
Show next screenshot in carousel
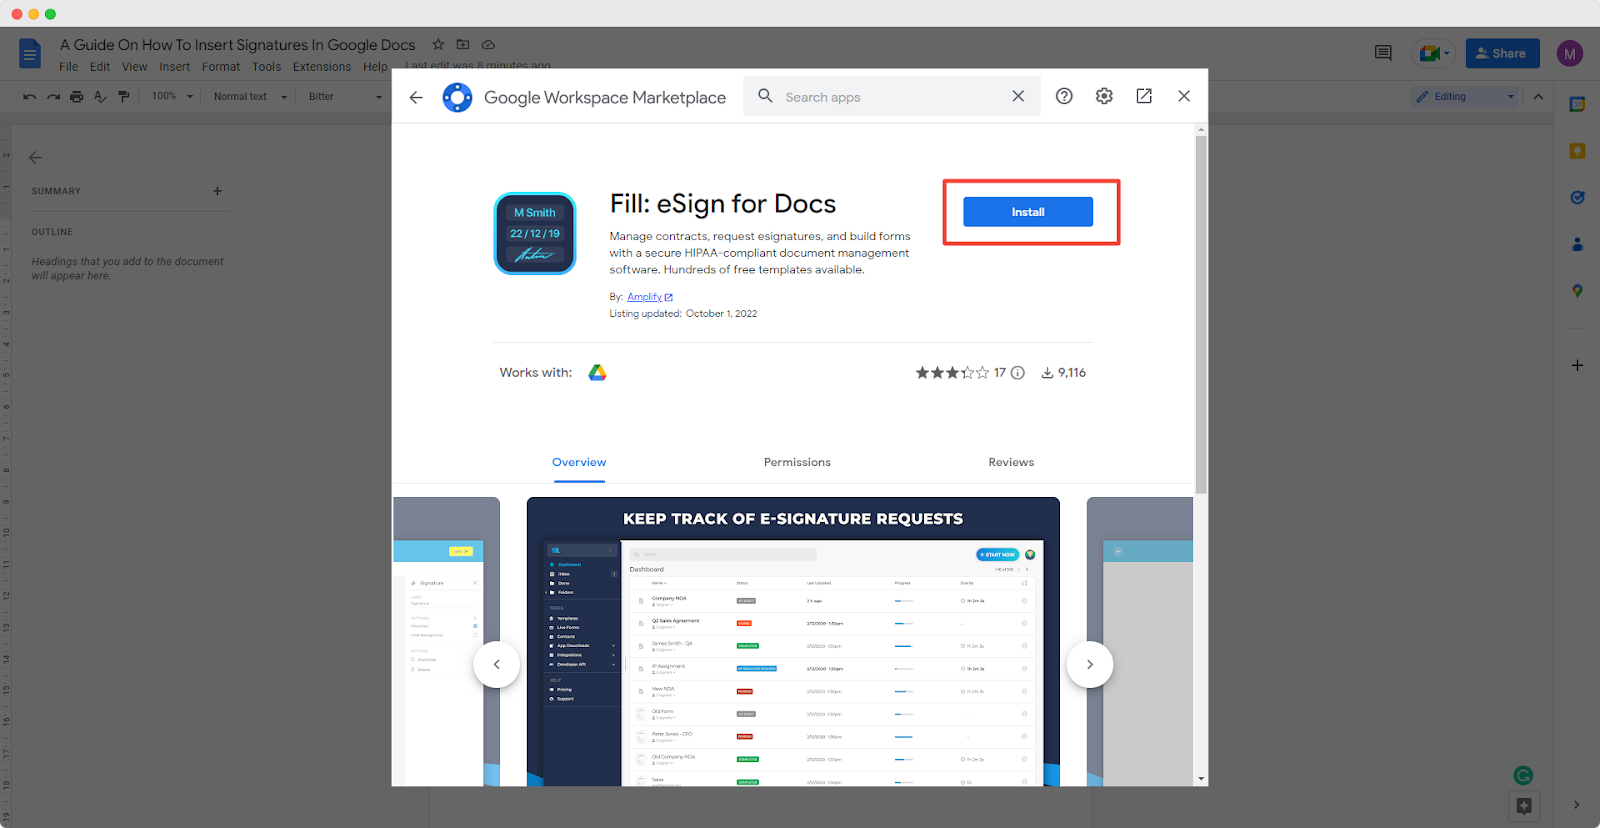1090,664
